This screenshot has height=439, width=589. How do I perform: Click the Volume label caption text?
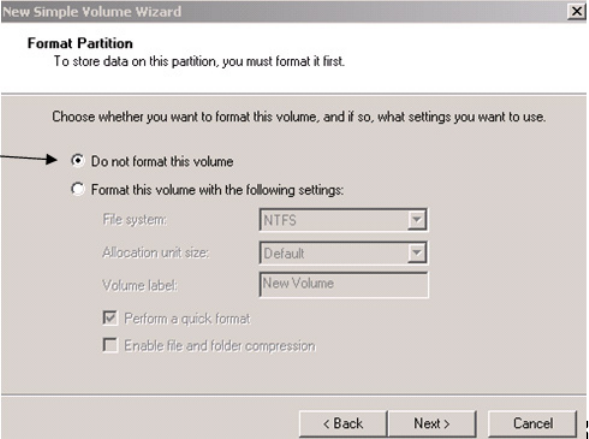click(x=140, y=285)
